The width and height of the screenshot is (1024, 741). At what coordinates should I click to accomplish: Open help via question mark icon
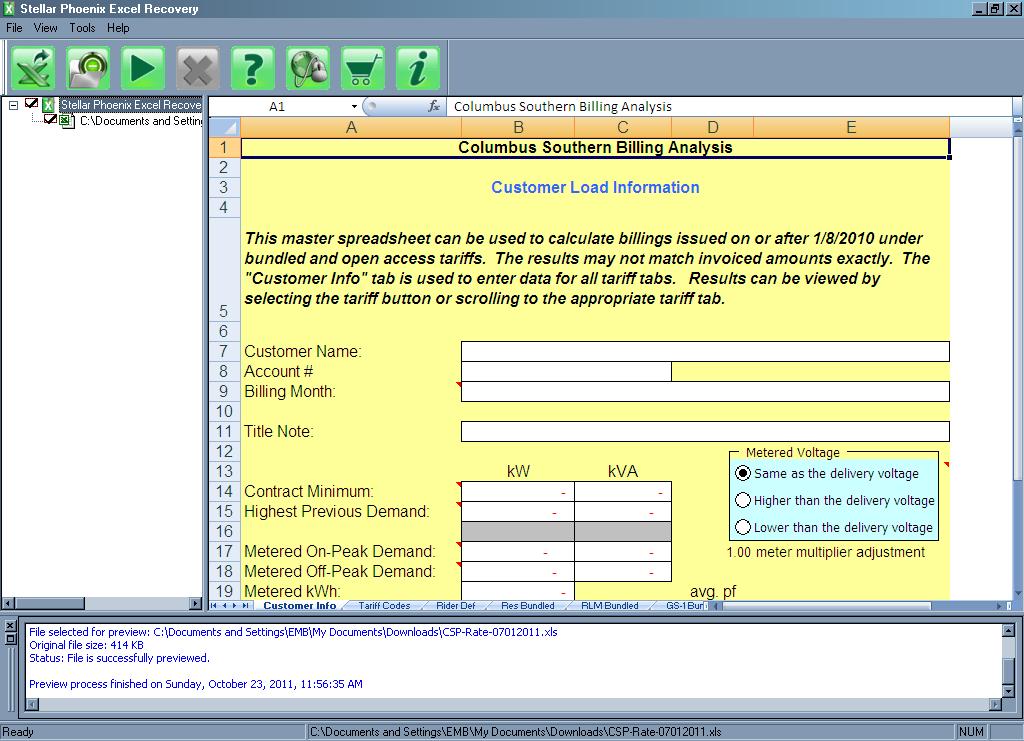point(253,68)
